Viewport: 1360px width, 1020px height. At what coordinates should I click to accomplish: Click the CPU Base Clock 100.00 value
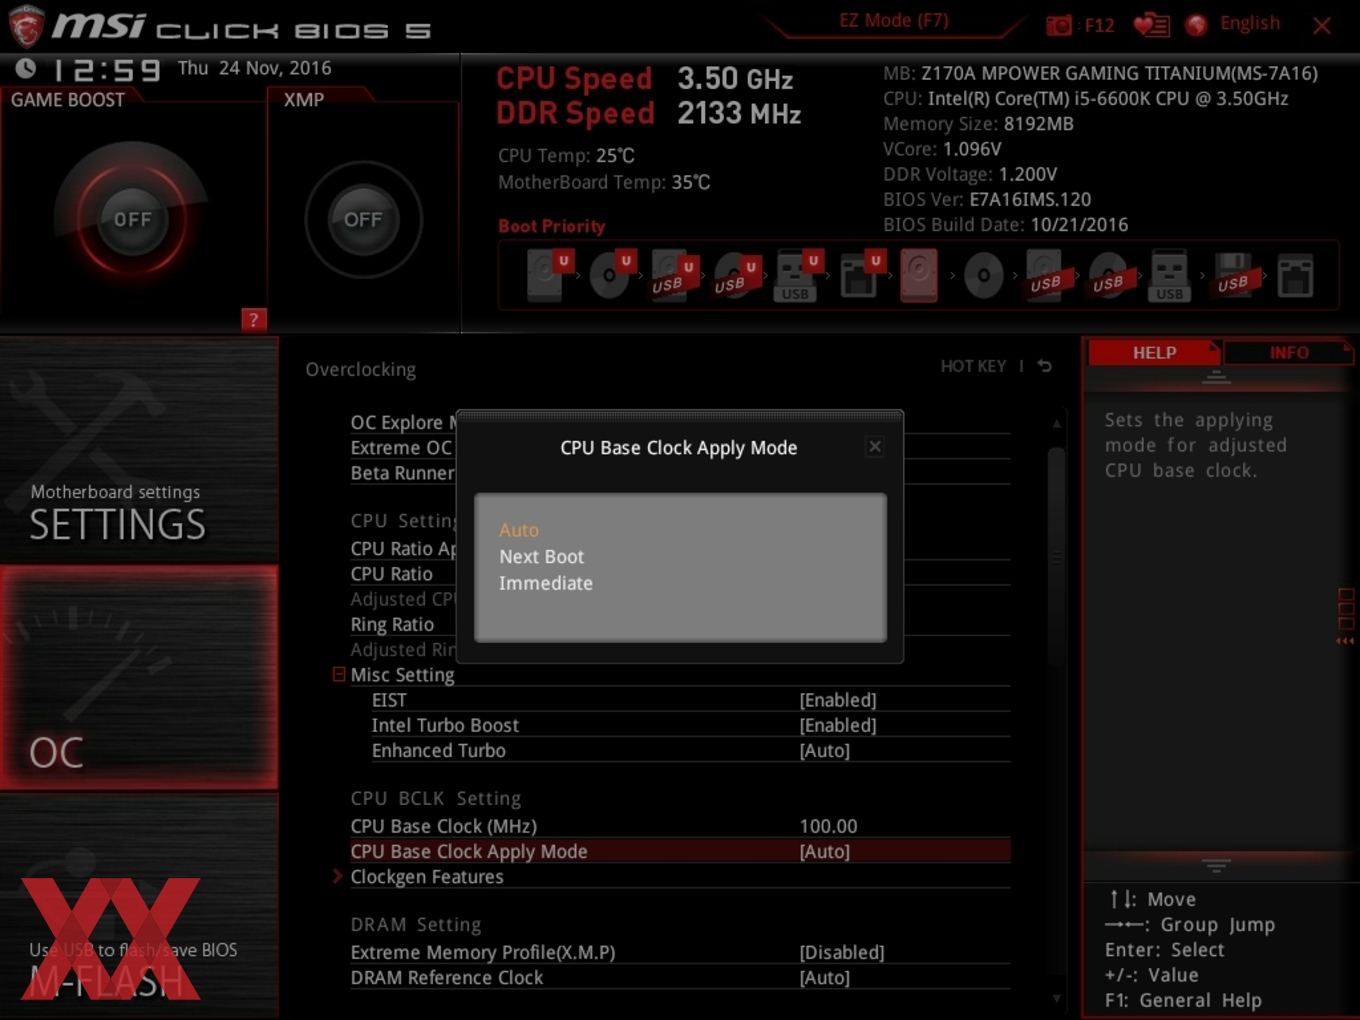pyautogui.click(x=828, y=826)
